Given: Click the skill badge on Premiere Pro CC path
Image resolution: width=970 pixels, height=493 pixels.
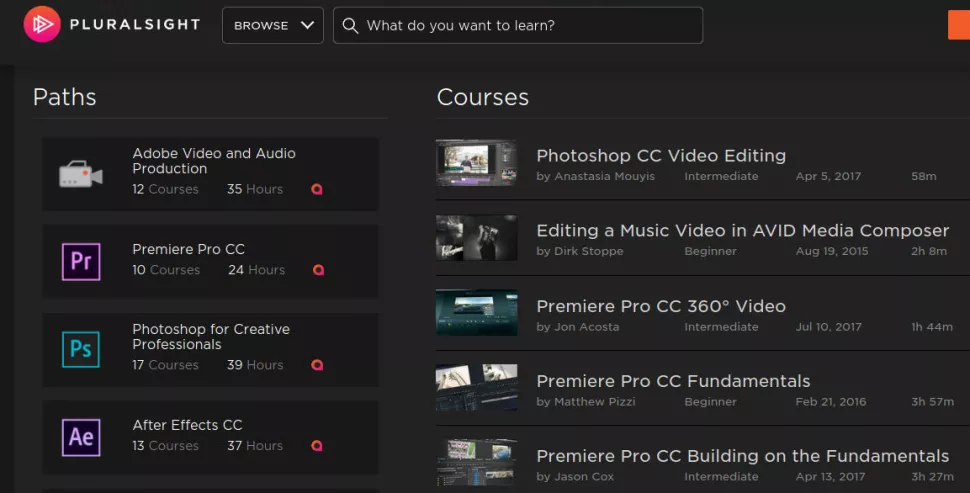Looking at the screenshot, I should click(x=318, y=270).
